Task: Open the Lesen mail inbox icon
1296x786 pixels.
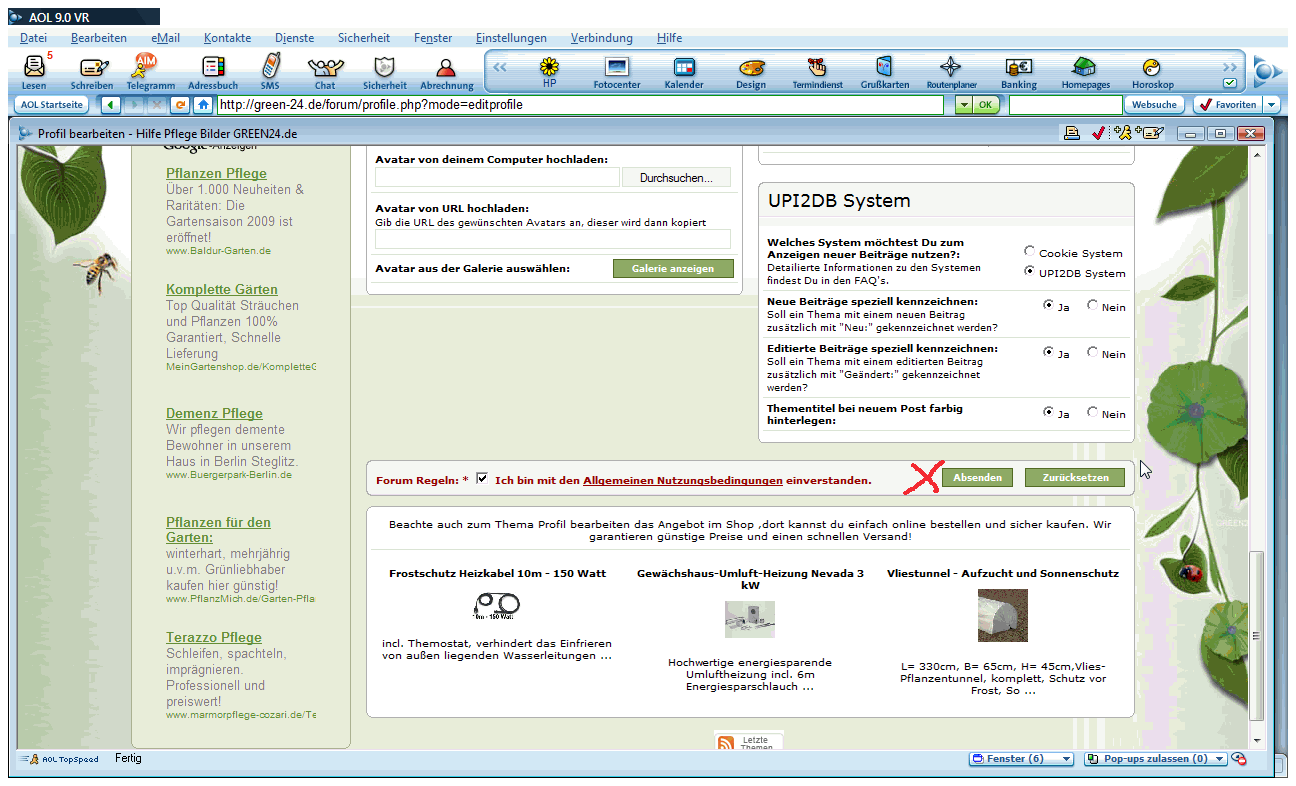Action: click(x=34, y=69)
